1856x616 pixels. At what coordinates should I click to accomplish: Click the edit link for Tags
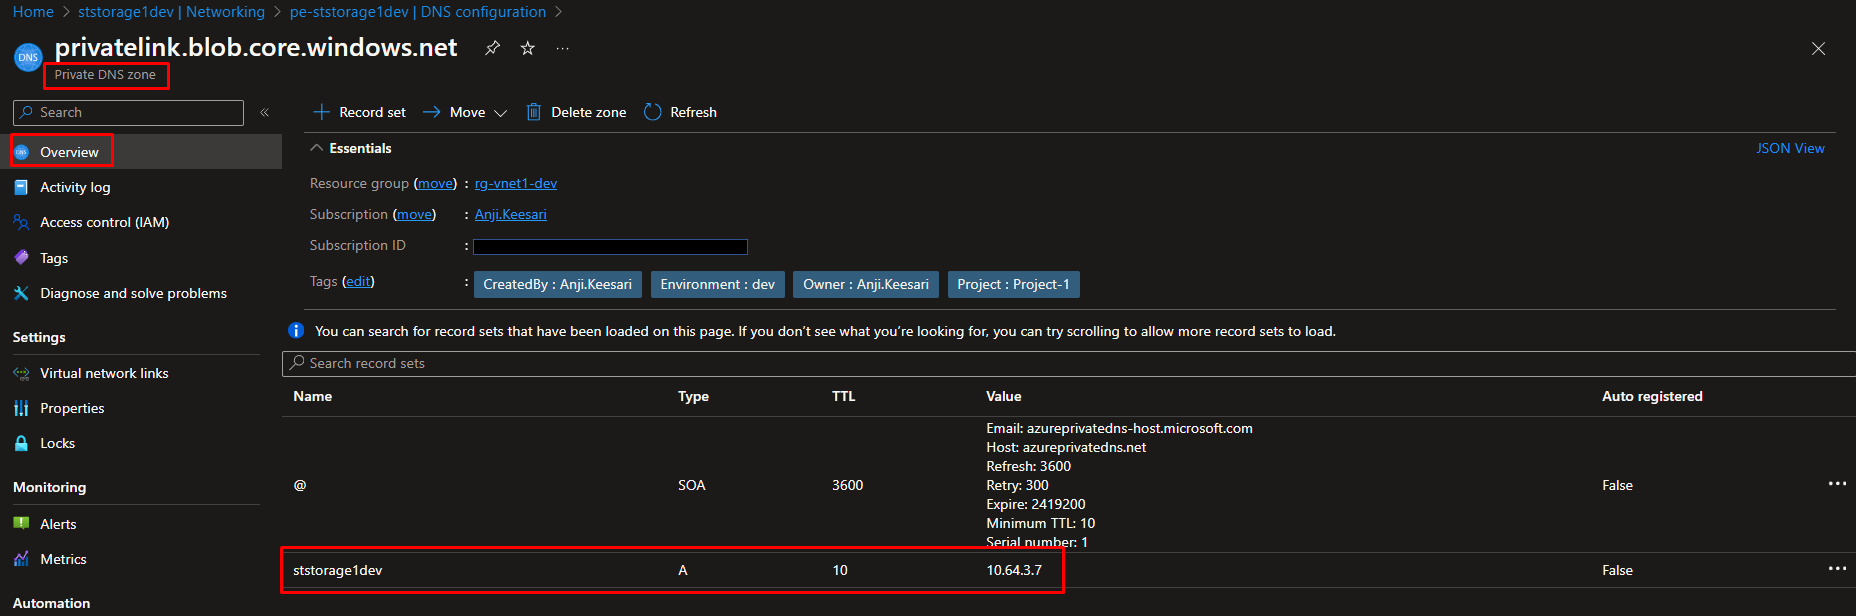pos(358,281)
